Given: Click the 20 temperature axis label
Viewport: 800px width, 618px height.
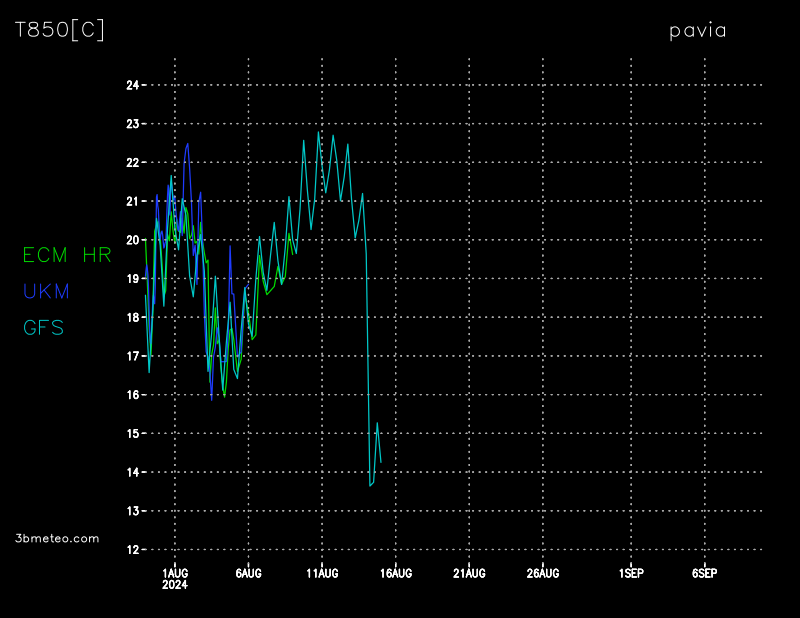Looking at the screenshot, I should pyautogui.click(x=132, y=240).
